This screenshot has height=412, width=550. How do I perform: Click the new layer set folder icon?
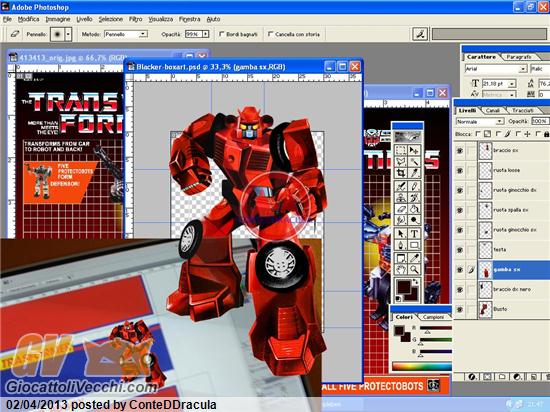click(x=502, y=377)
